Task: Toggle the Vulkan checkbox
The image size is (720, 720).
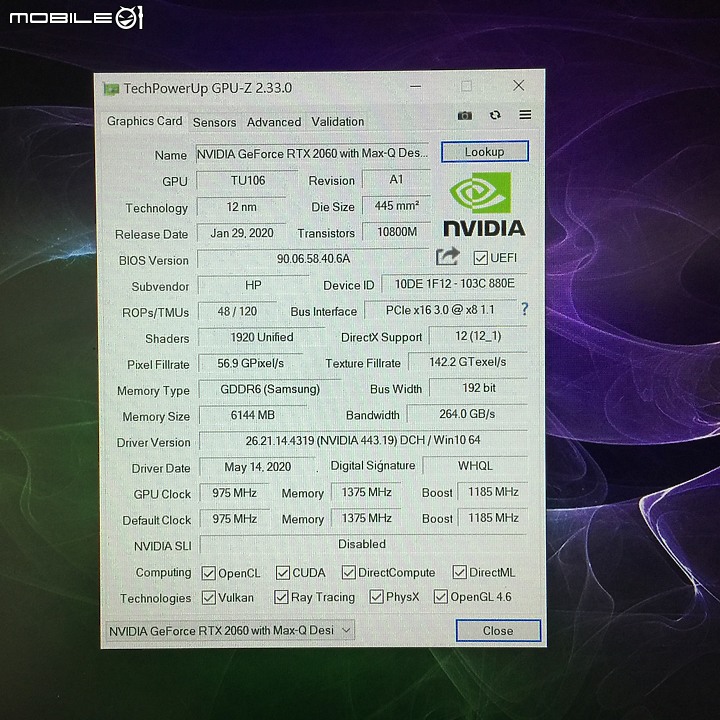Action: 208,597
